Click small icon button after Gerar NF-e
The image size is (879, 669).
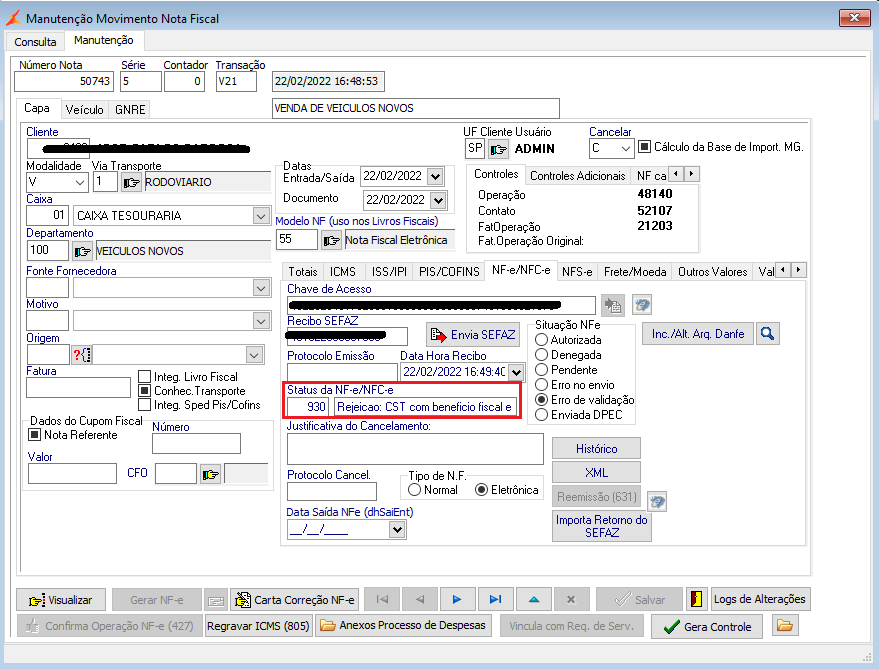pyautogui.click(x=216, y=600)
